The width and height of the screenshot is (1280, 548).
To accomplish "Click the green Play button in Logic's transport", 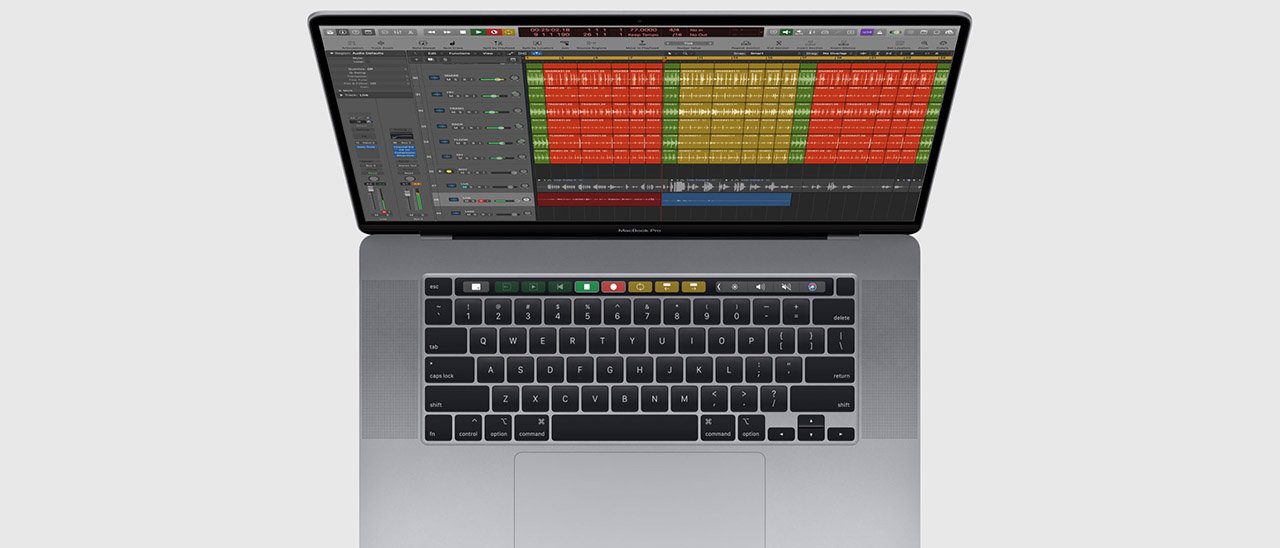I will (478, 32).
